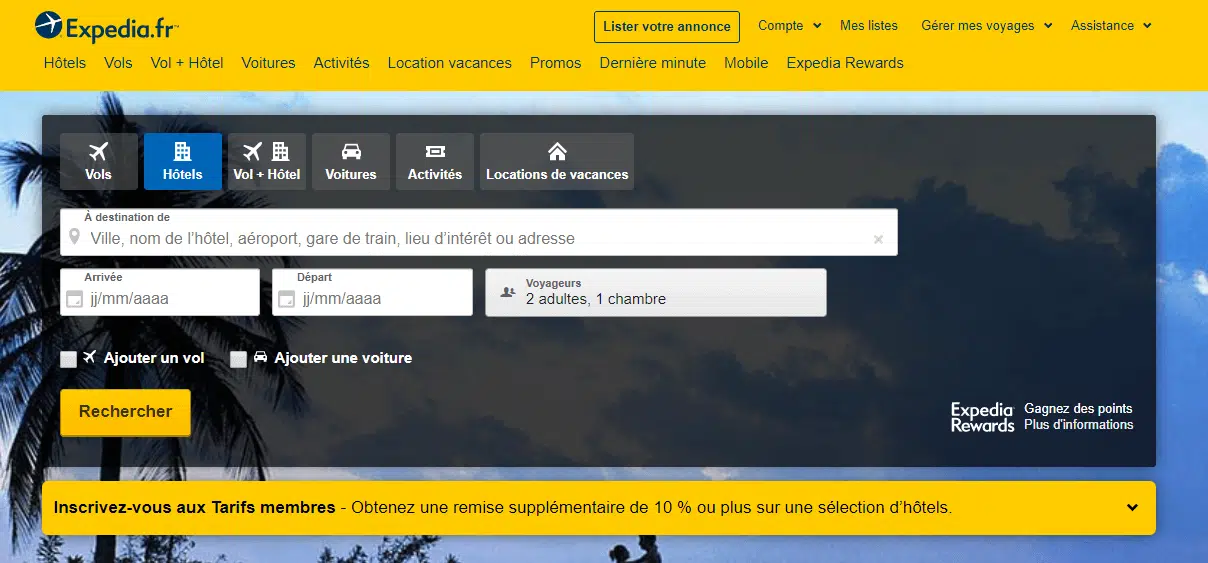The width and height of the screenshot is (1208, 563).
Task: Open Hôtels in top navigation
Action: click(x=65, y=63)
